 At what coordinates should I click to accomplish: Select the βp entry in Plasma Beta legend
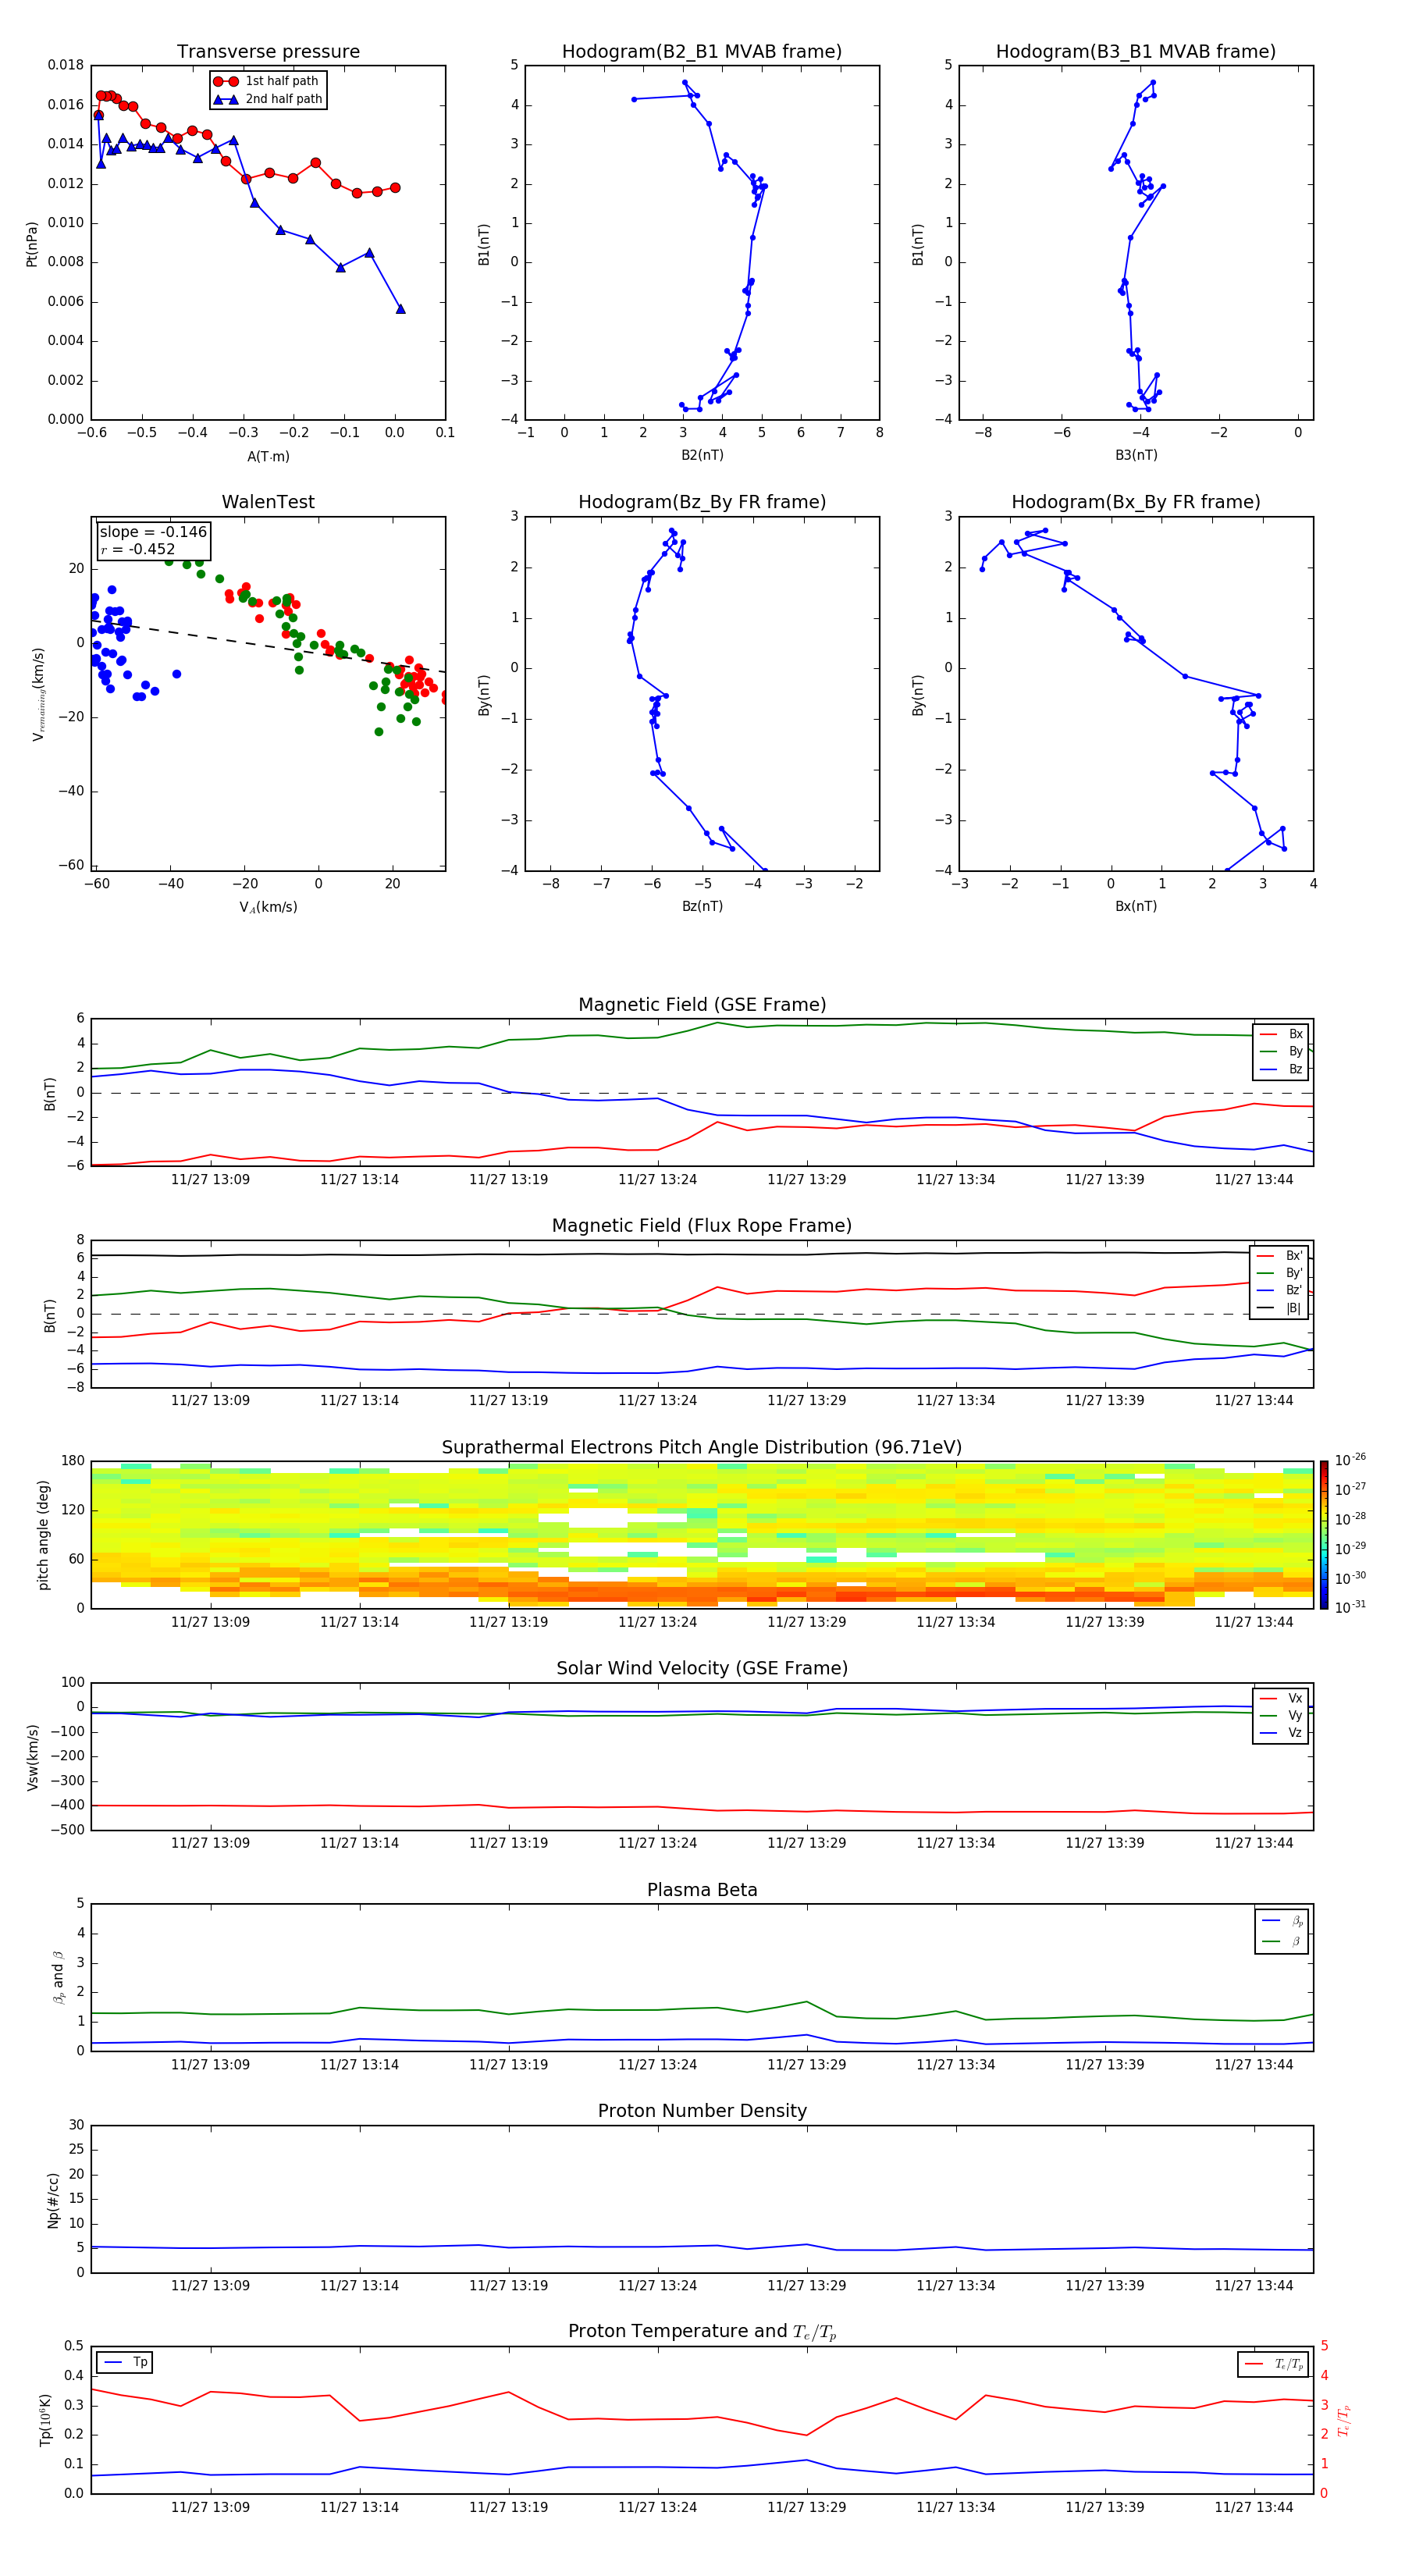click(1282, 1921)
